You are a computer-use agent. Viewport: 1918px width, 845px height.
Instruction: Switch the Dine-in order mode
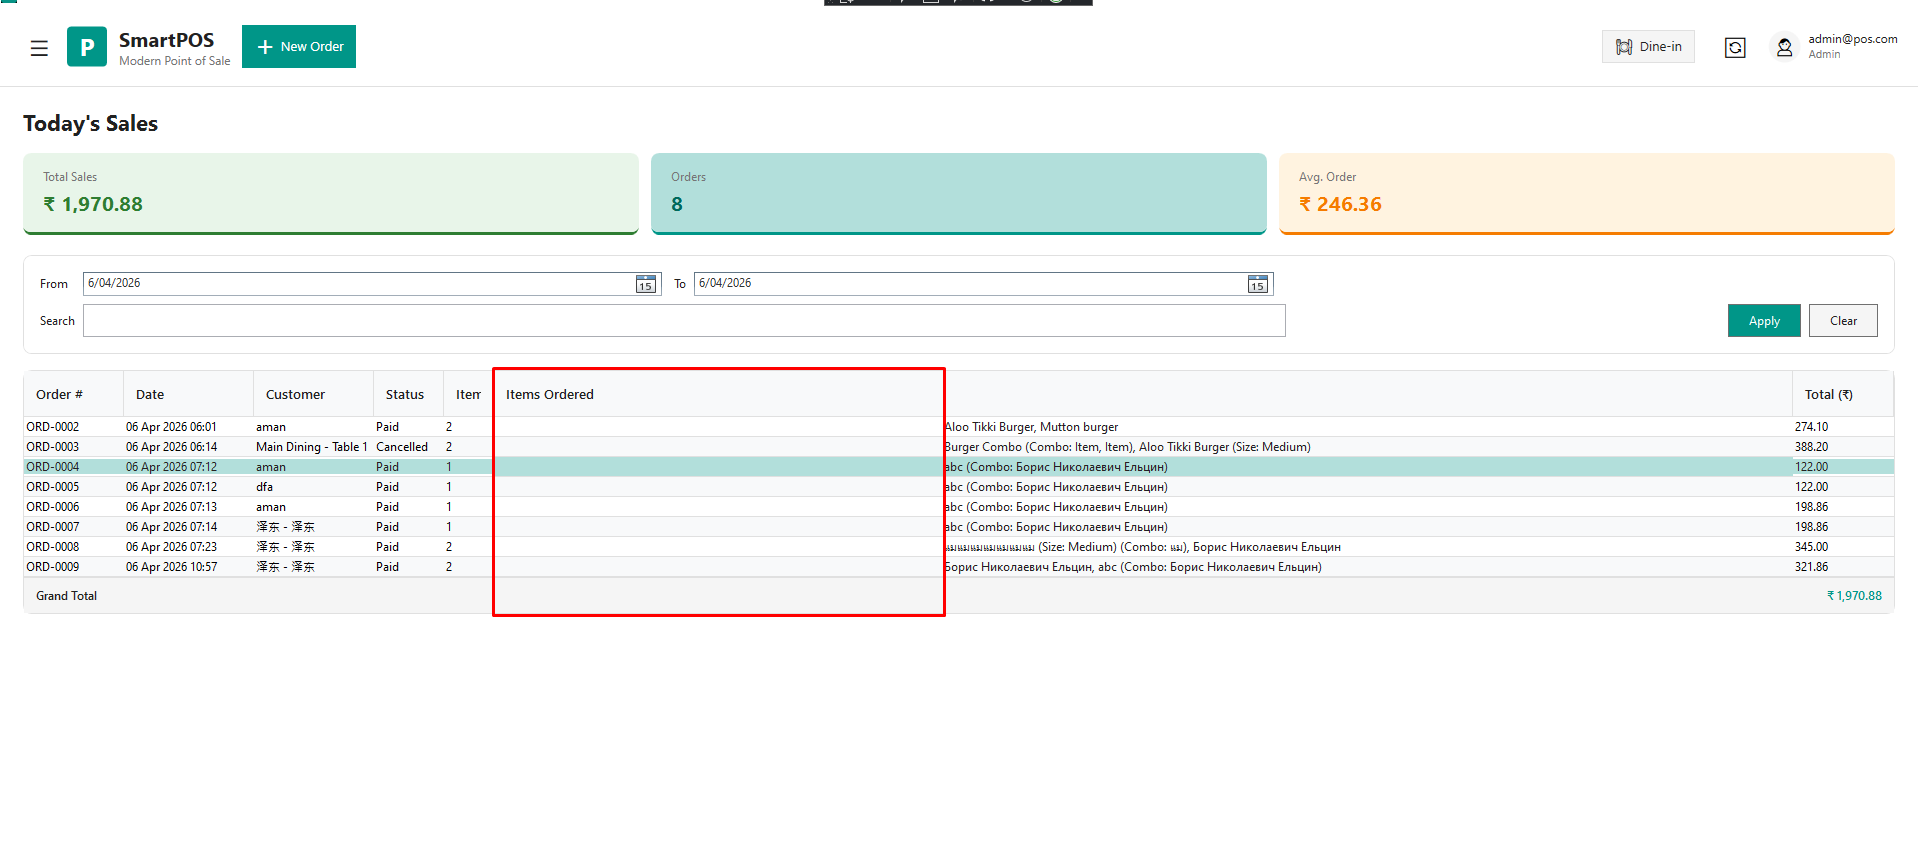[1648, 47]
